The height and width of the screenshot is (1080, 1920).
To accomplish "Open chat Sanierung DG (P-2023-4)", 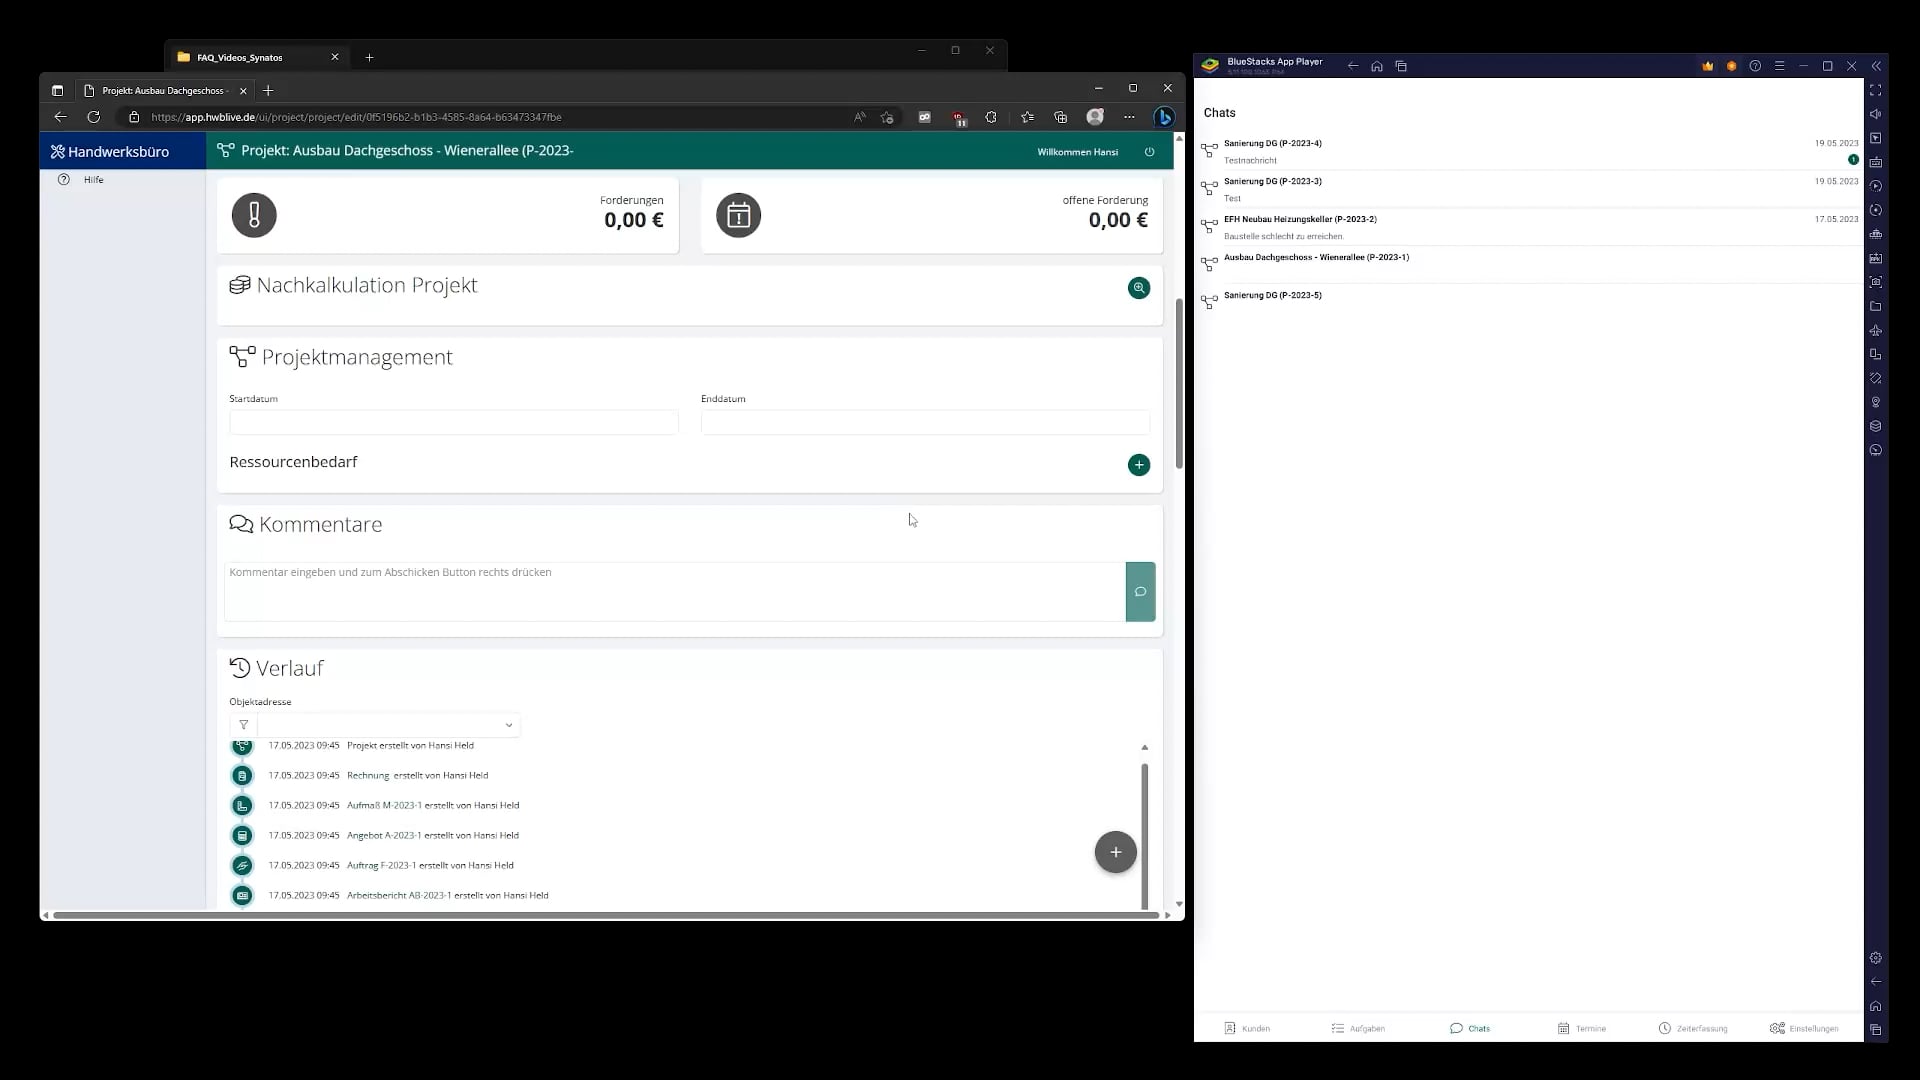I will tap(1529, 151).
